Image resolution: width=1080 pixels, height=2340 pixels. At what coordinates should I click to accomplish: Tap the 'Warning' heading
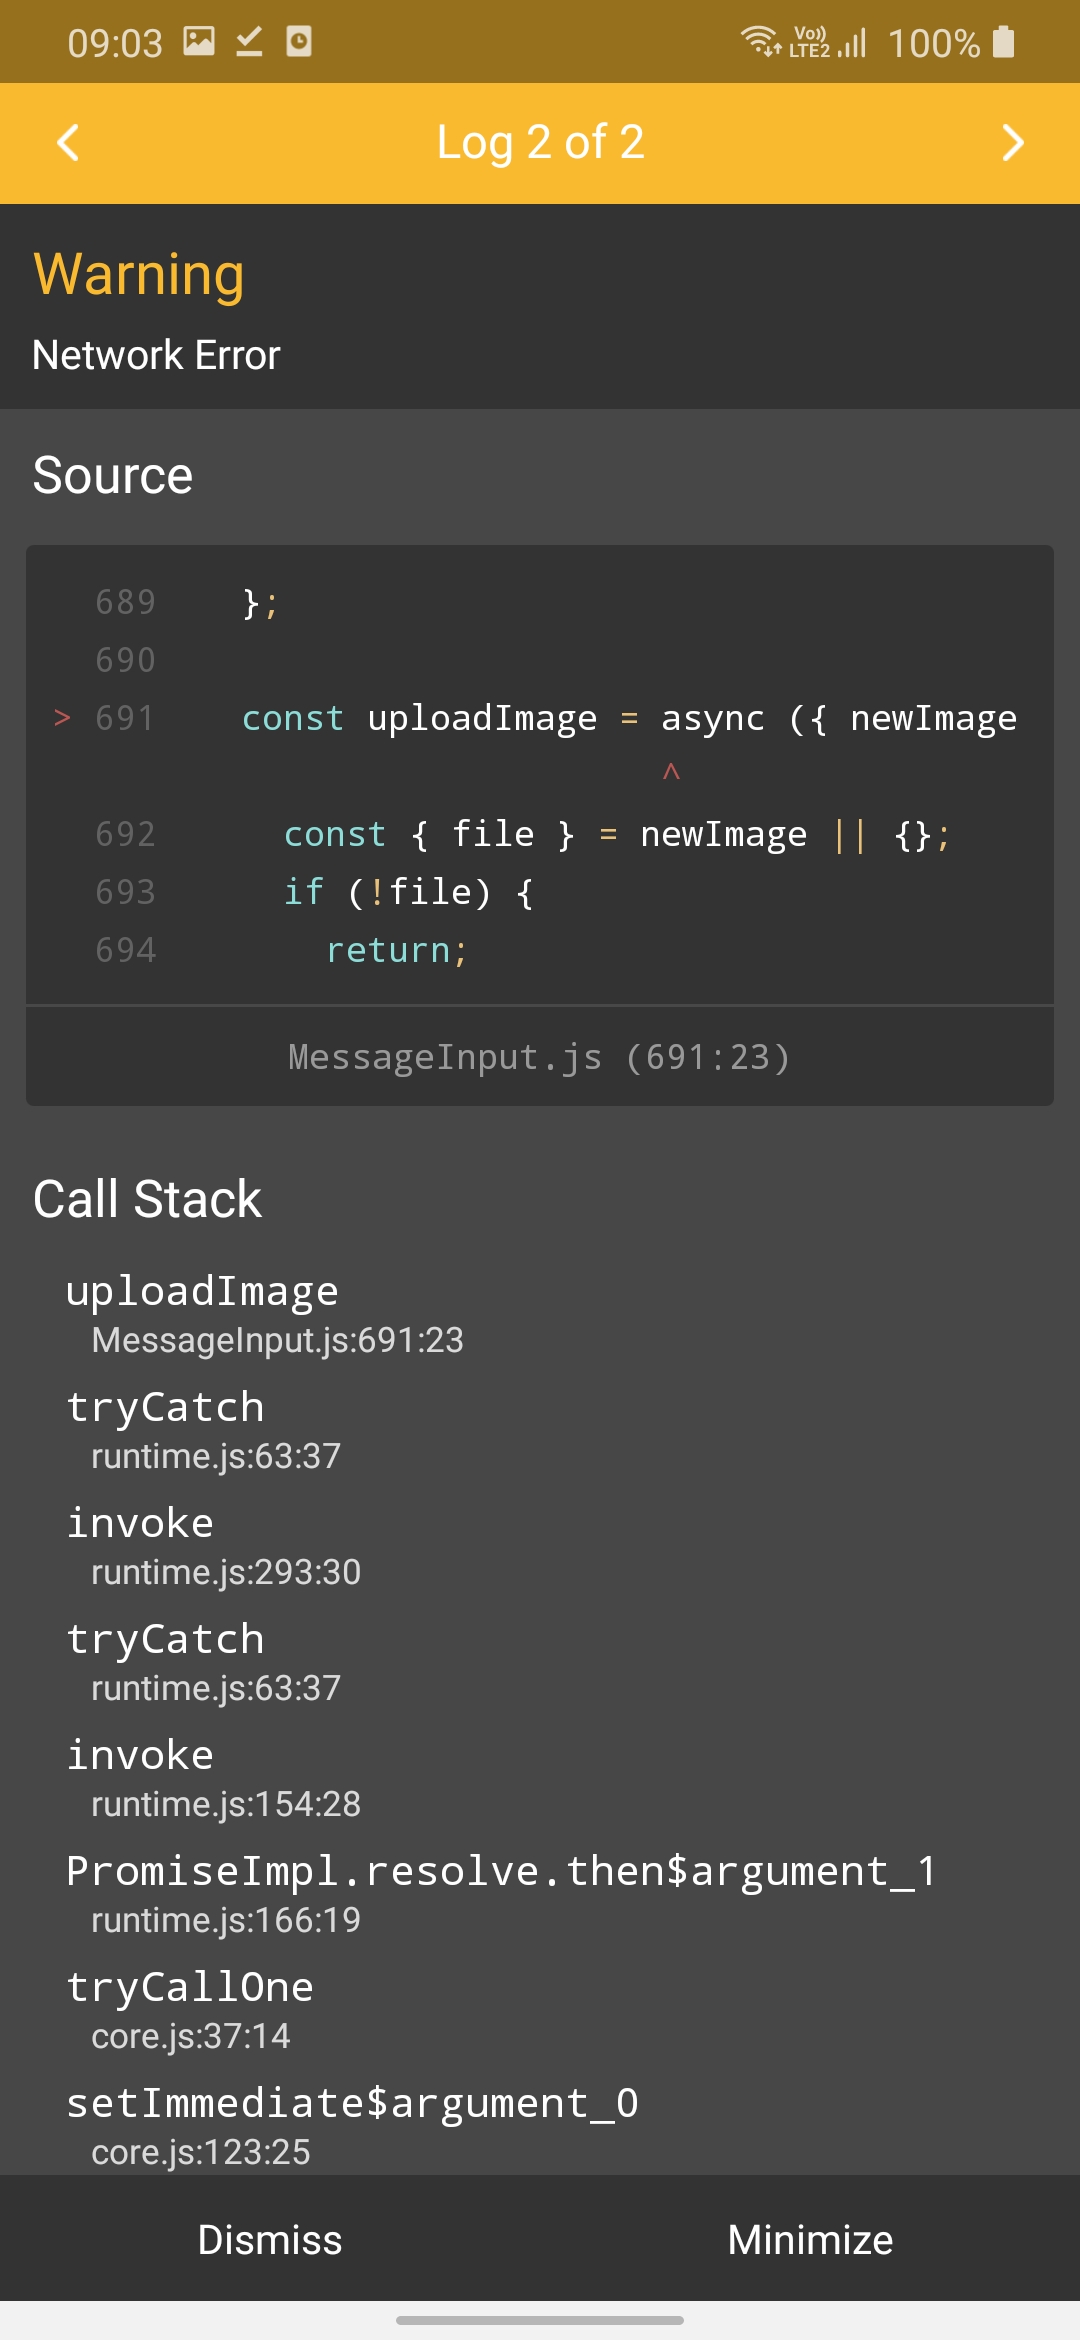click(139, 274)
